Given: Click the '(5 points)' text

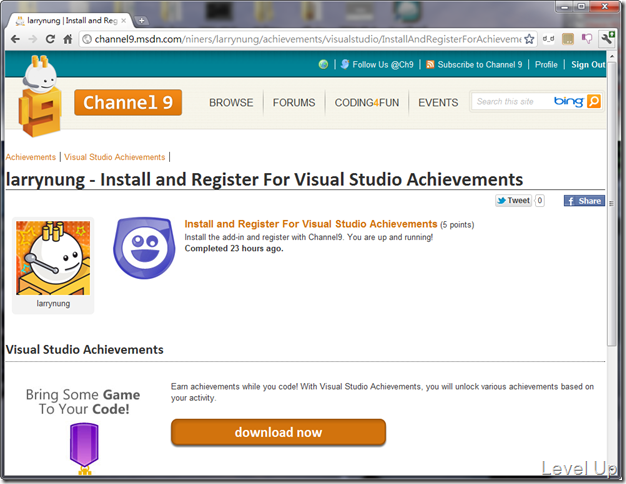Looking at the screenshot, I should 457,225.
